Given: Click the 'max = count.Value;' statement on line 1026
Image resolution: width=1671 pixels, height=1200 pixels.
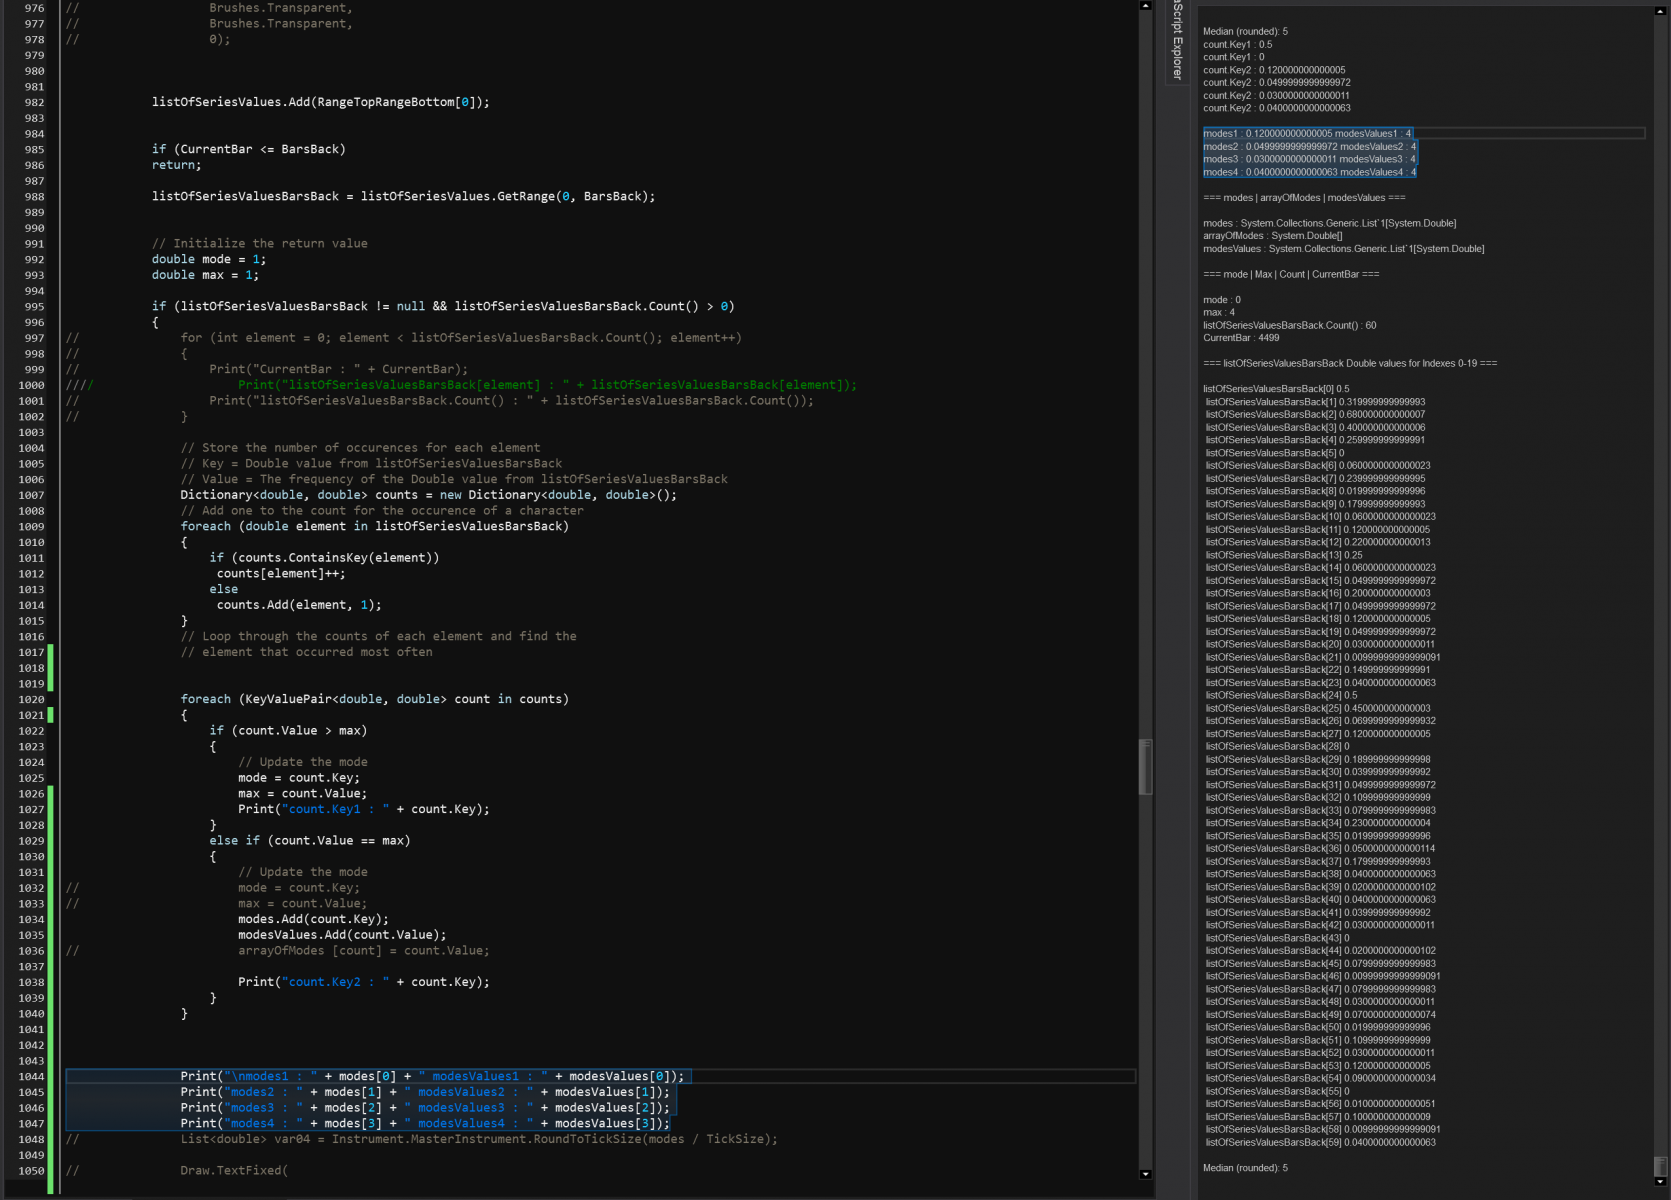Looking at the screenshot, I should pos(302,794).
